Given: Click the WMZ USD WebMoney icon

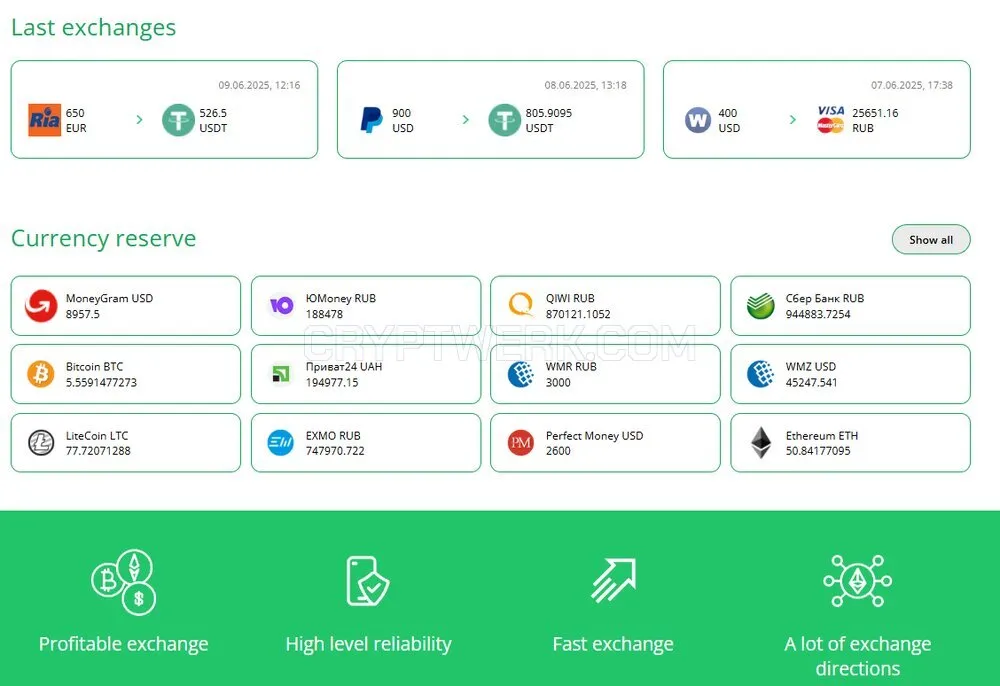Looking at the screenshot, I should (x=760, y=374).
